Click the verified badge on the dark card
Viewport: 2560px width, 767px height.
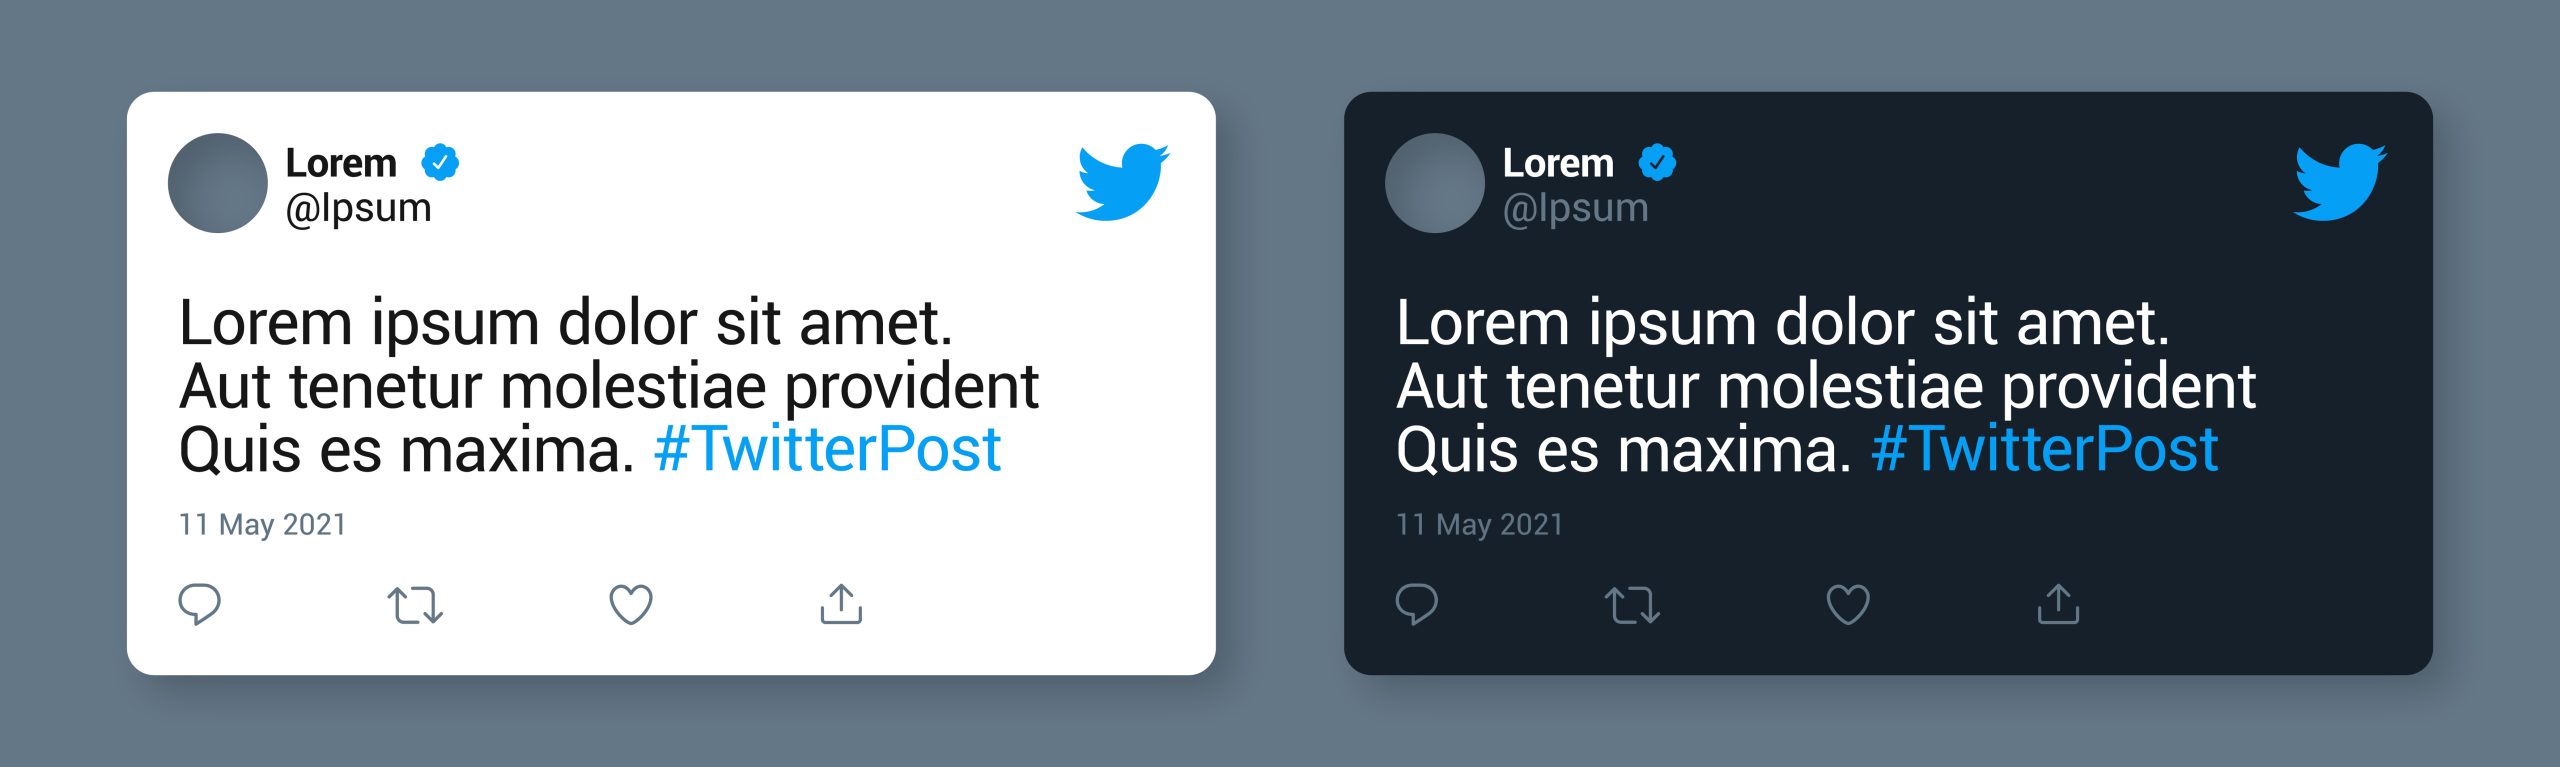1657,162
